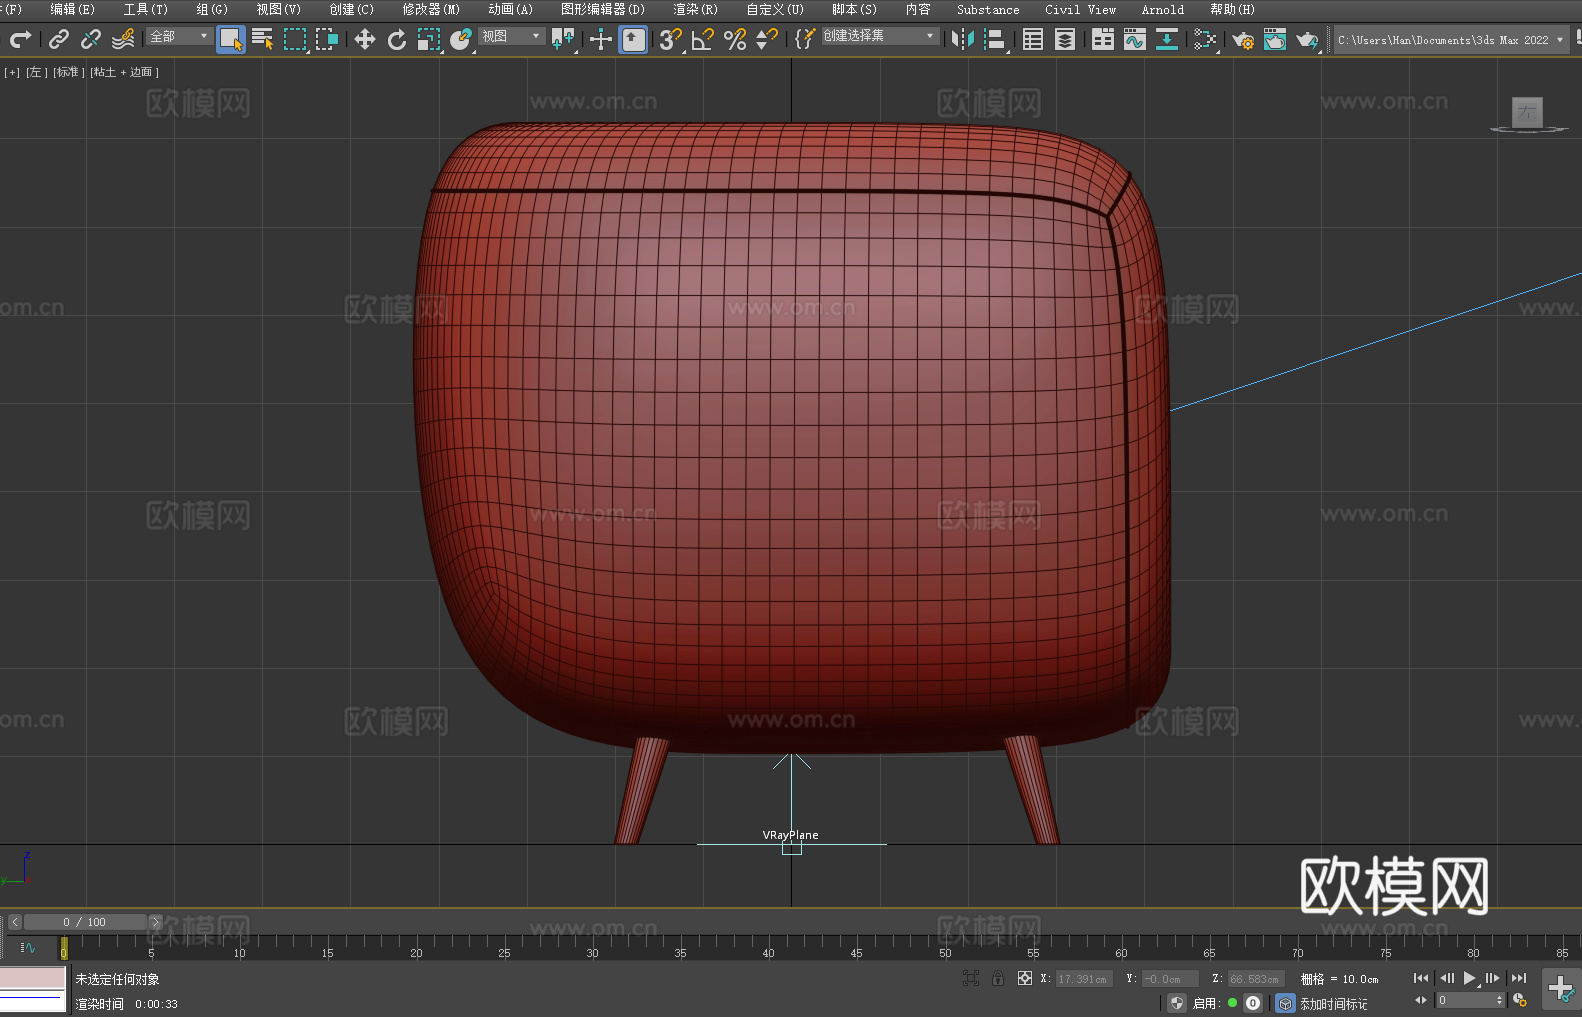Click the ViewCube 左 face
Viewport: 1582px width, 1017px height.
click(x=1527, y=112)
